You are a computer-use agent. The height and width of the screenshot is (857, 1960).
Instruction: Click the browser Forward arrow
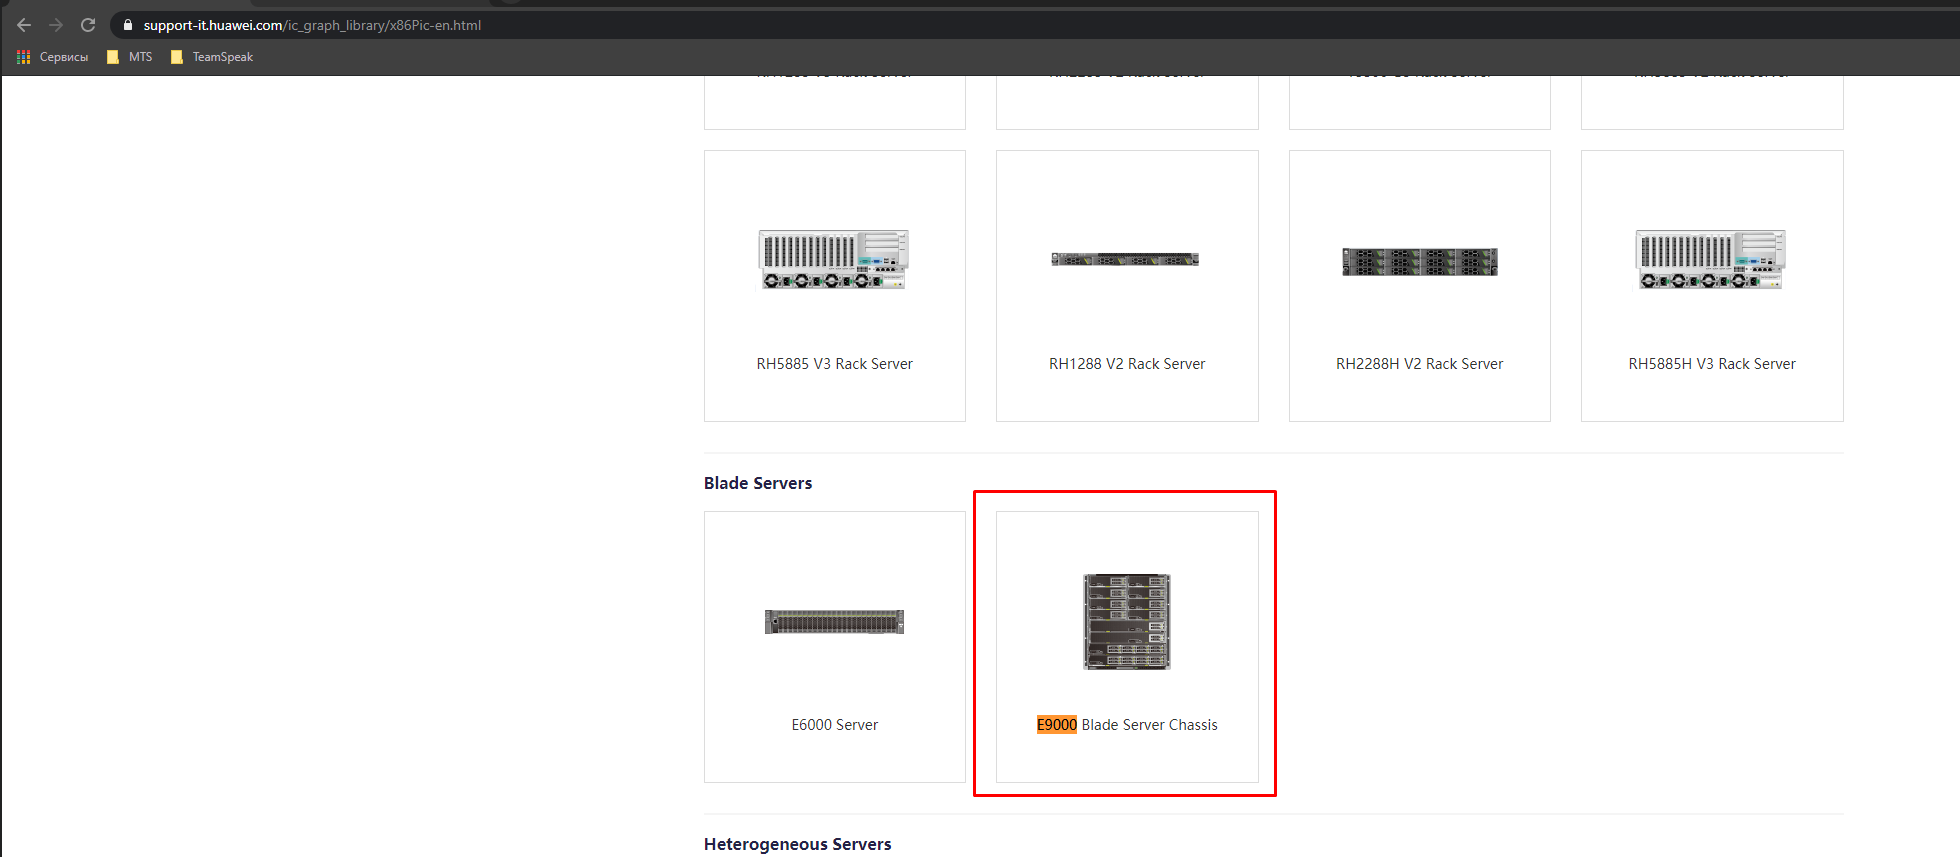56,25
